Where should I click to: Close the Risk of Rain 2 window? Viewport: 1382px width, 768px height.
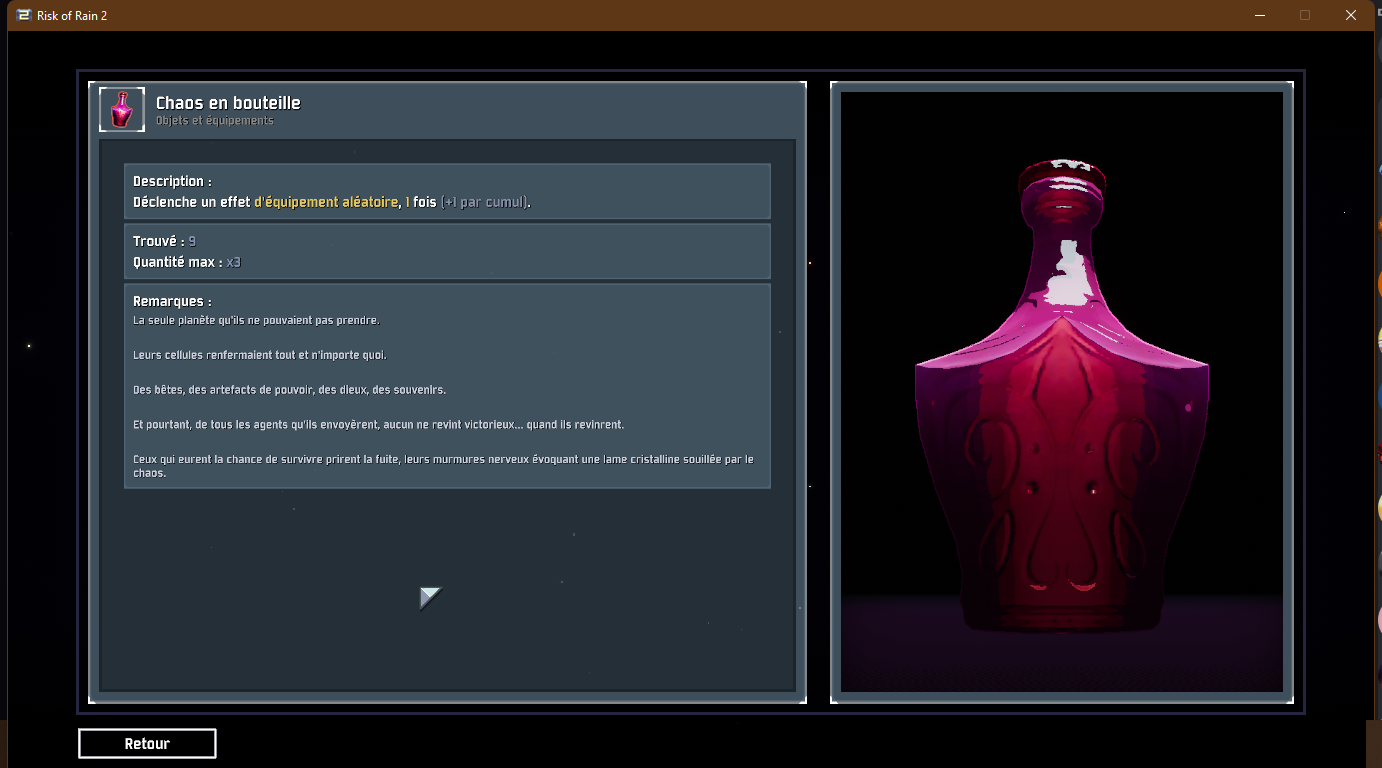point(1351,15)
